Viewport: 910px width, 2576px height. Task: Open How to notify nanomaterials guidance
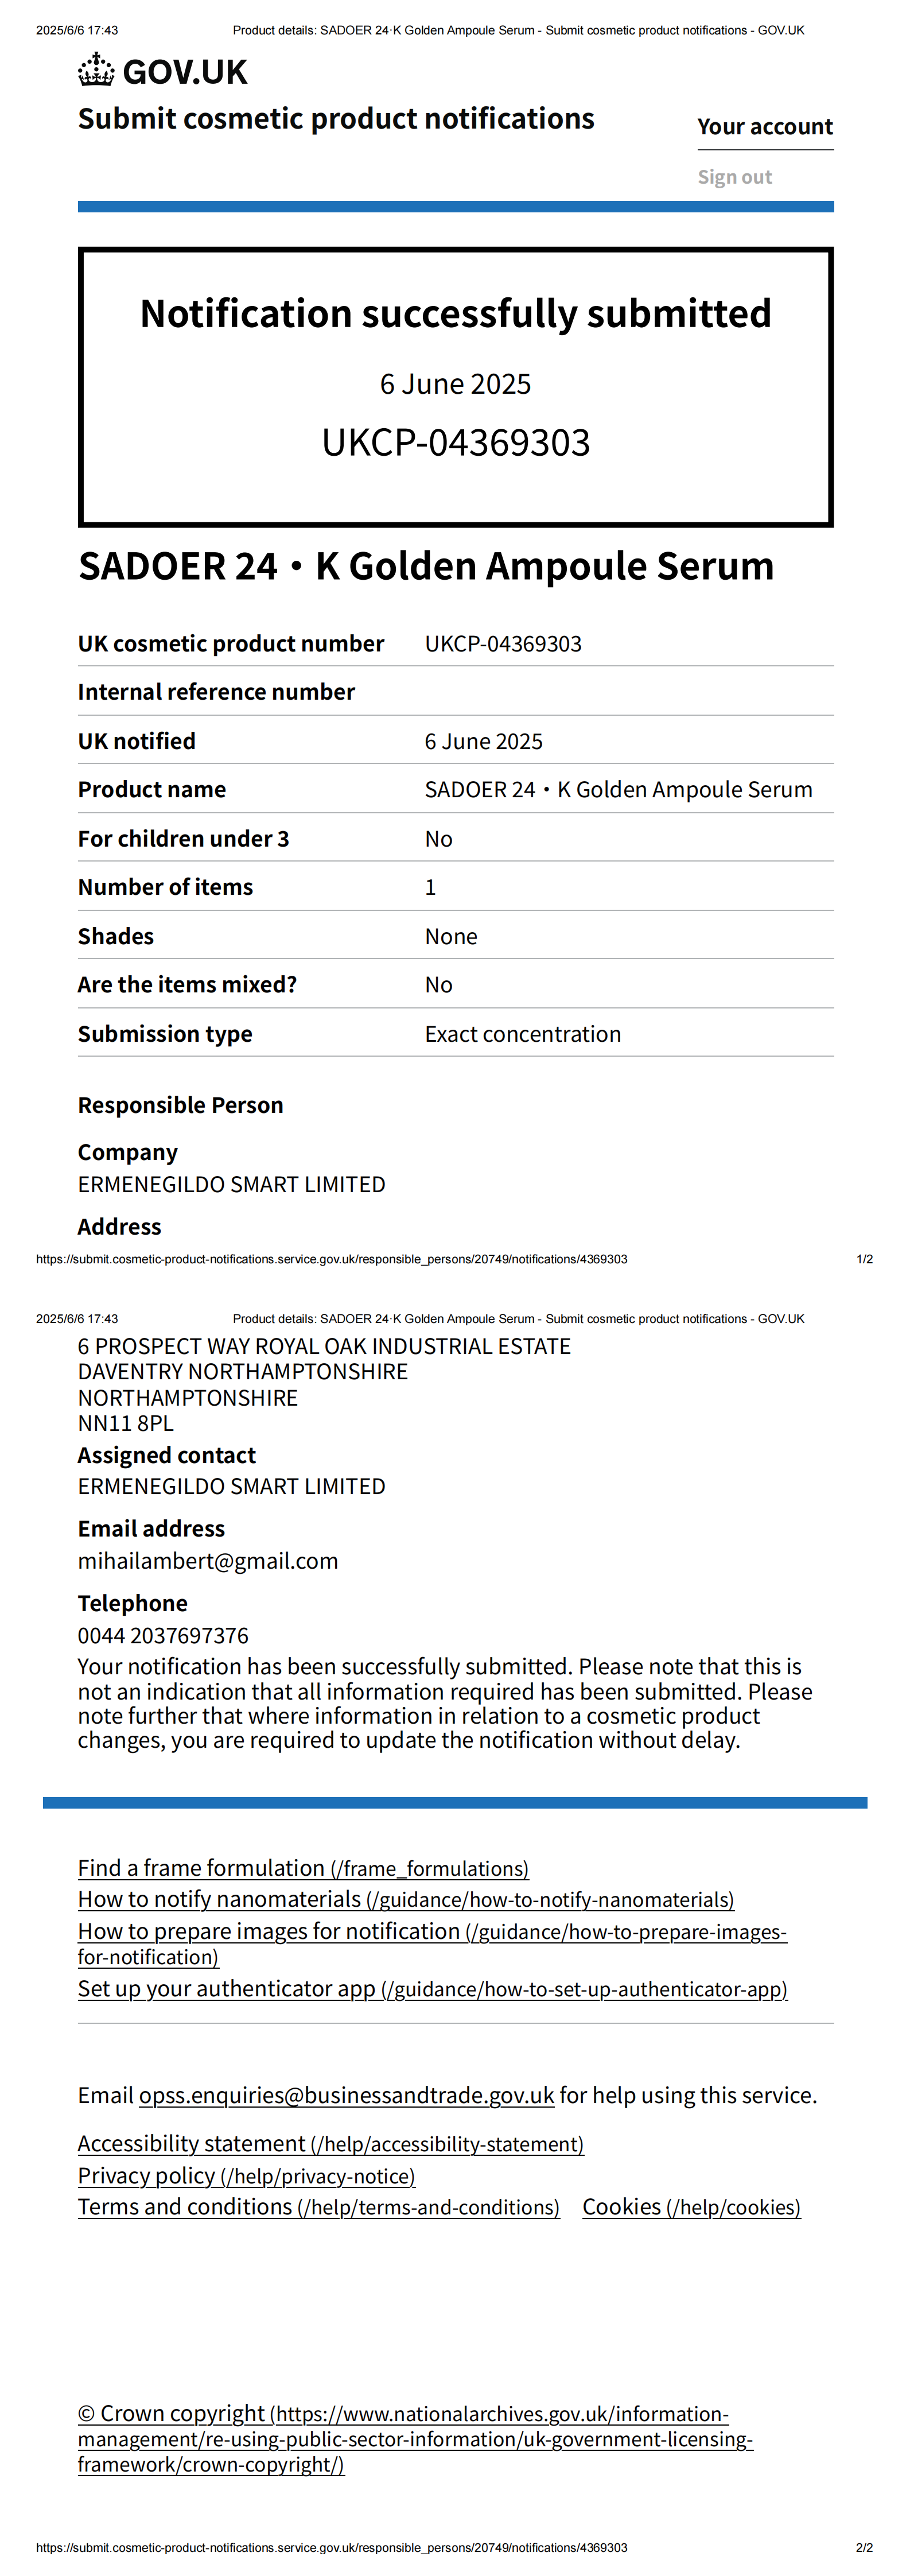click(406, 1899)
